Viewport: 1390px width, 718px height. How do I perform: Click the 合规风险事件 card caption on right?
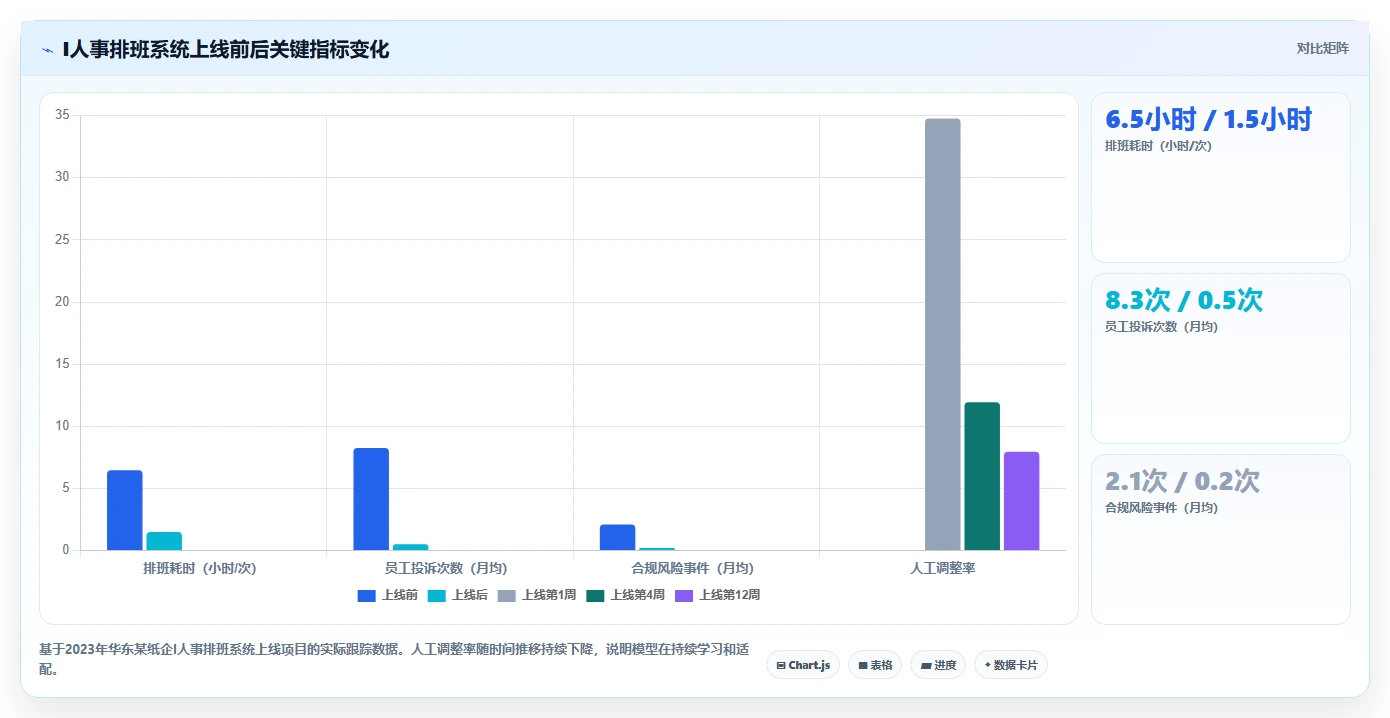1161,508
